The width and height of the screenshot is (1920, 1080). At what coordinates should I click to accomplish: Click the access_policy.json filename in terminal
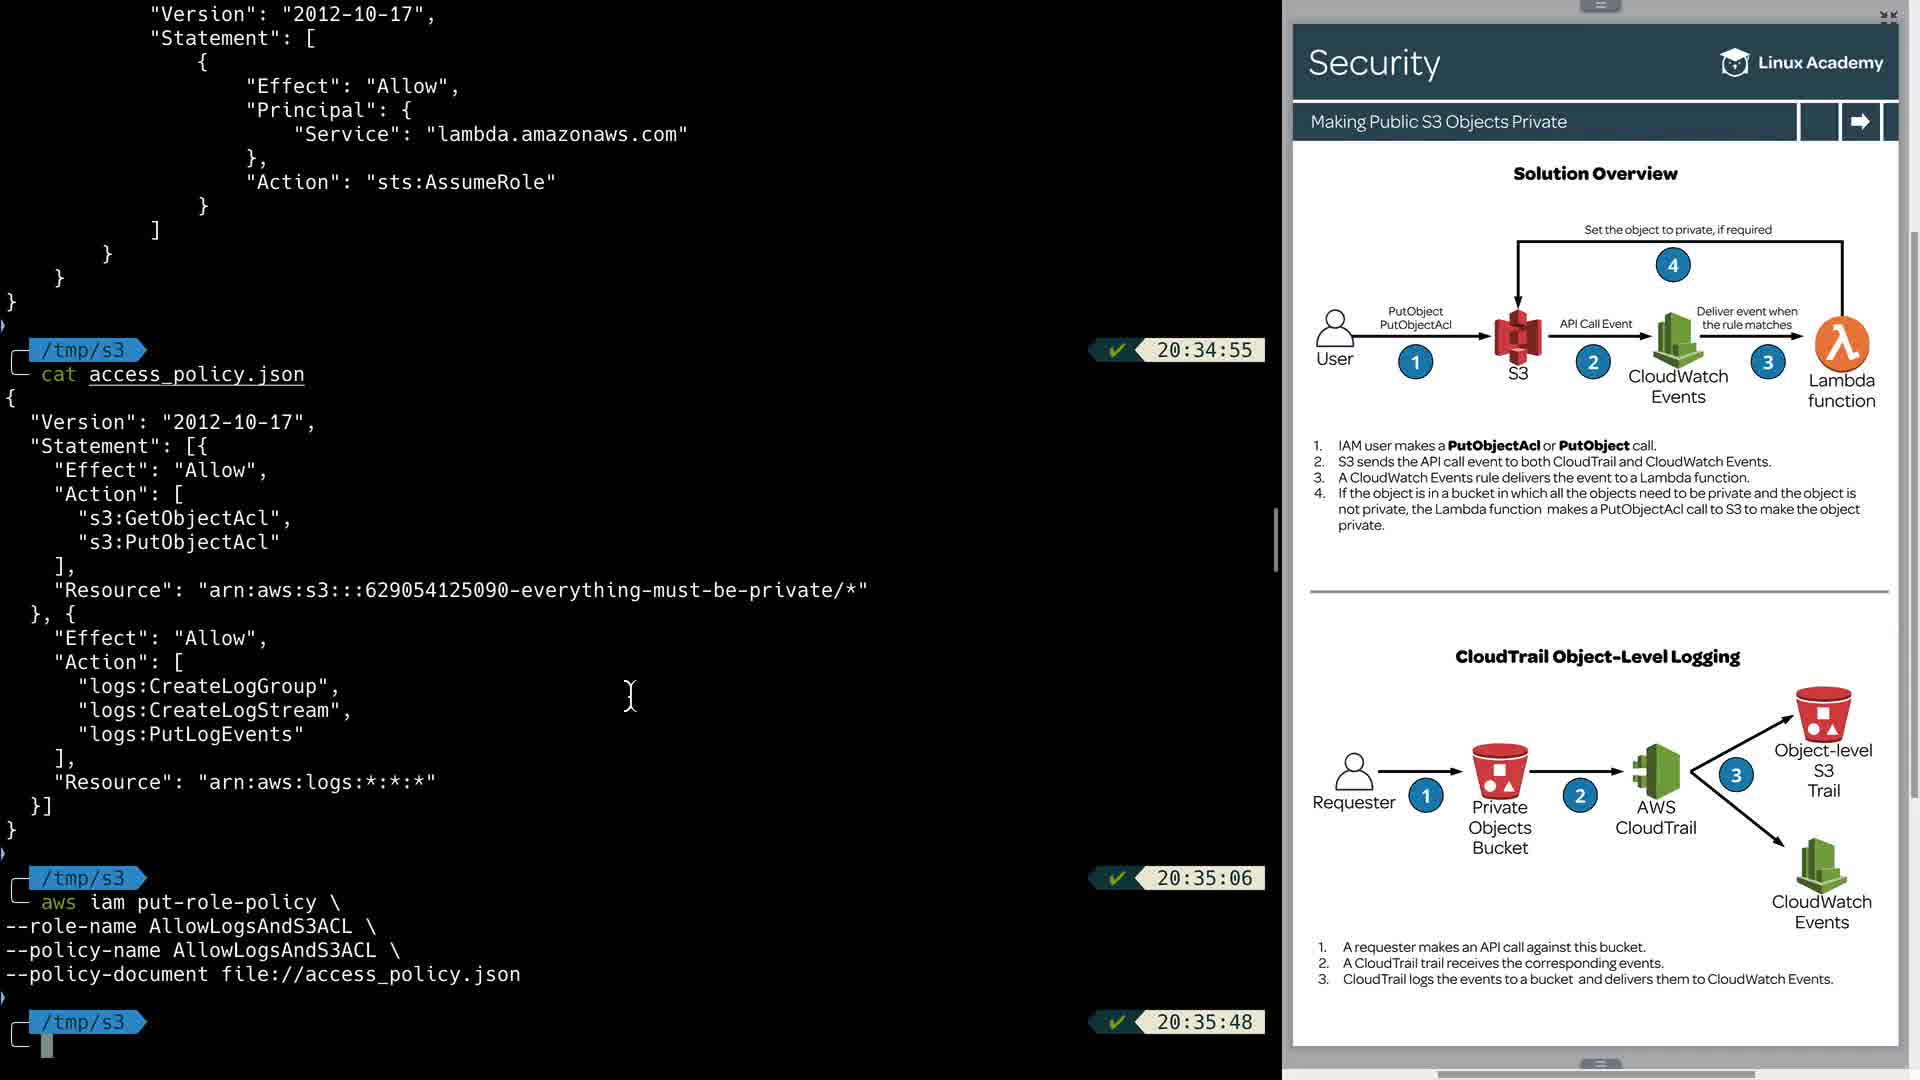click(196, 375)
